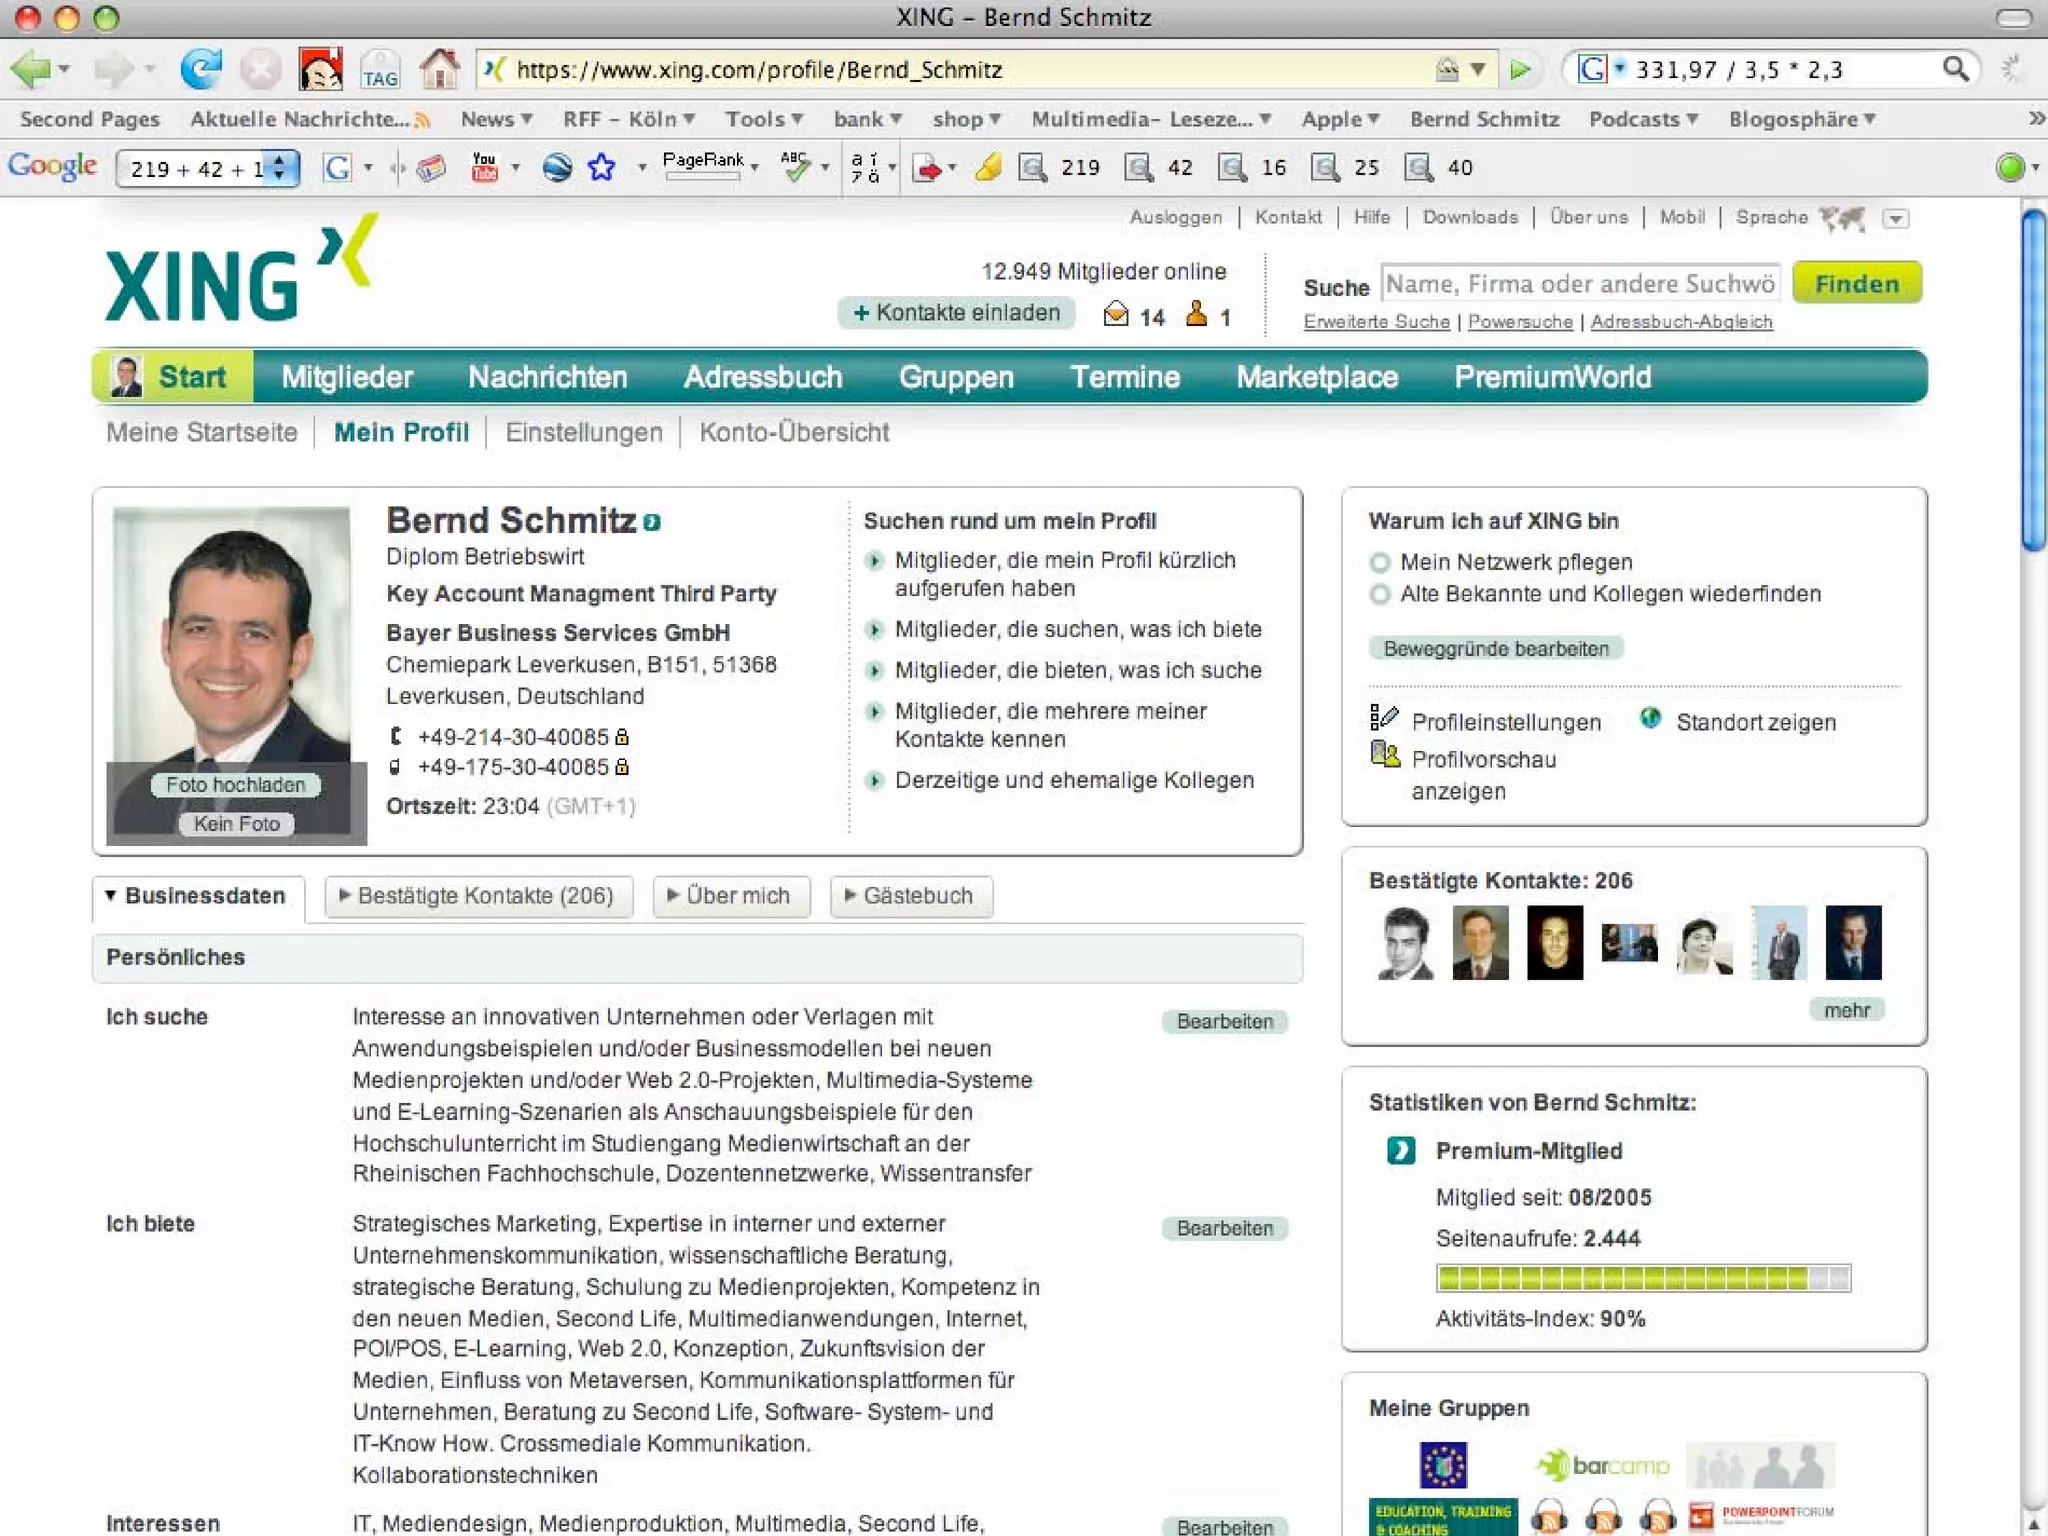
Task: Open the News bookmarks dropdown
Action: pyautogui.click(x=496, y=119)
